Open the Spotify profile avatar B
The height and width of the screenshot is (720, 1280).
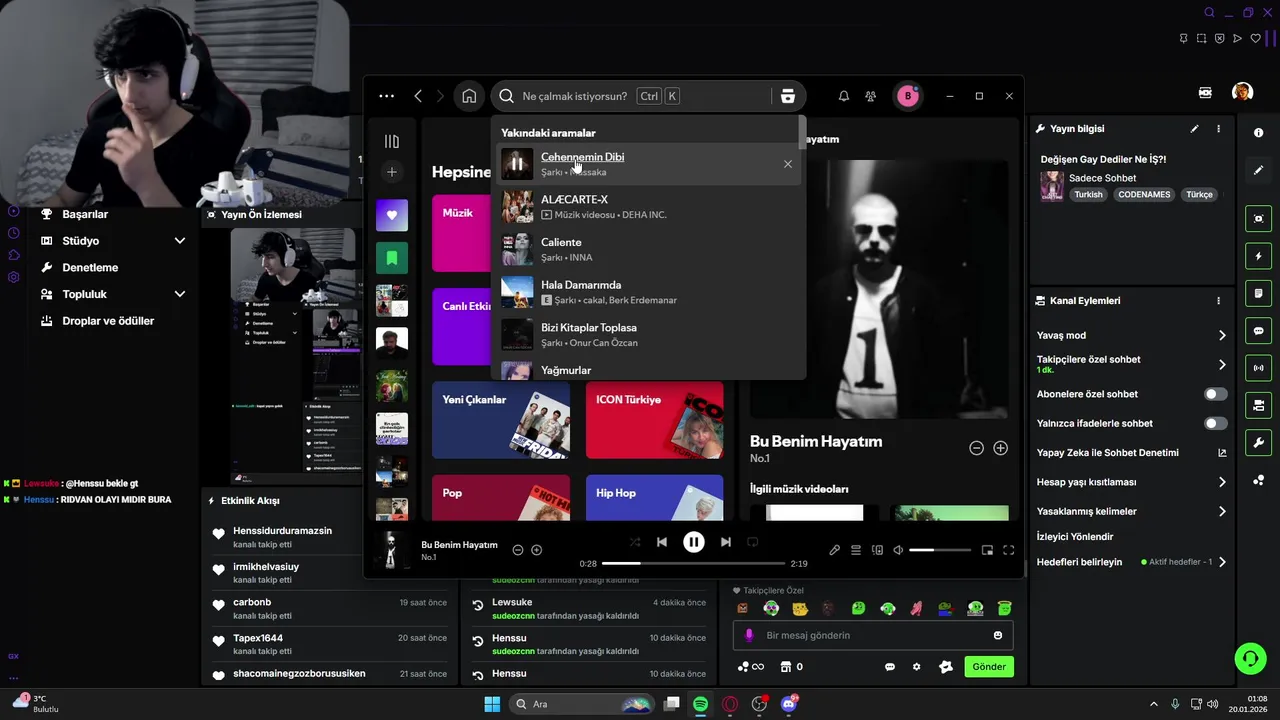point(908,96)
